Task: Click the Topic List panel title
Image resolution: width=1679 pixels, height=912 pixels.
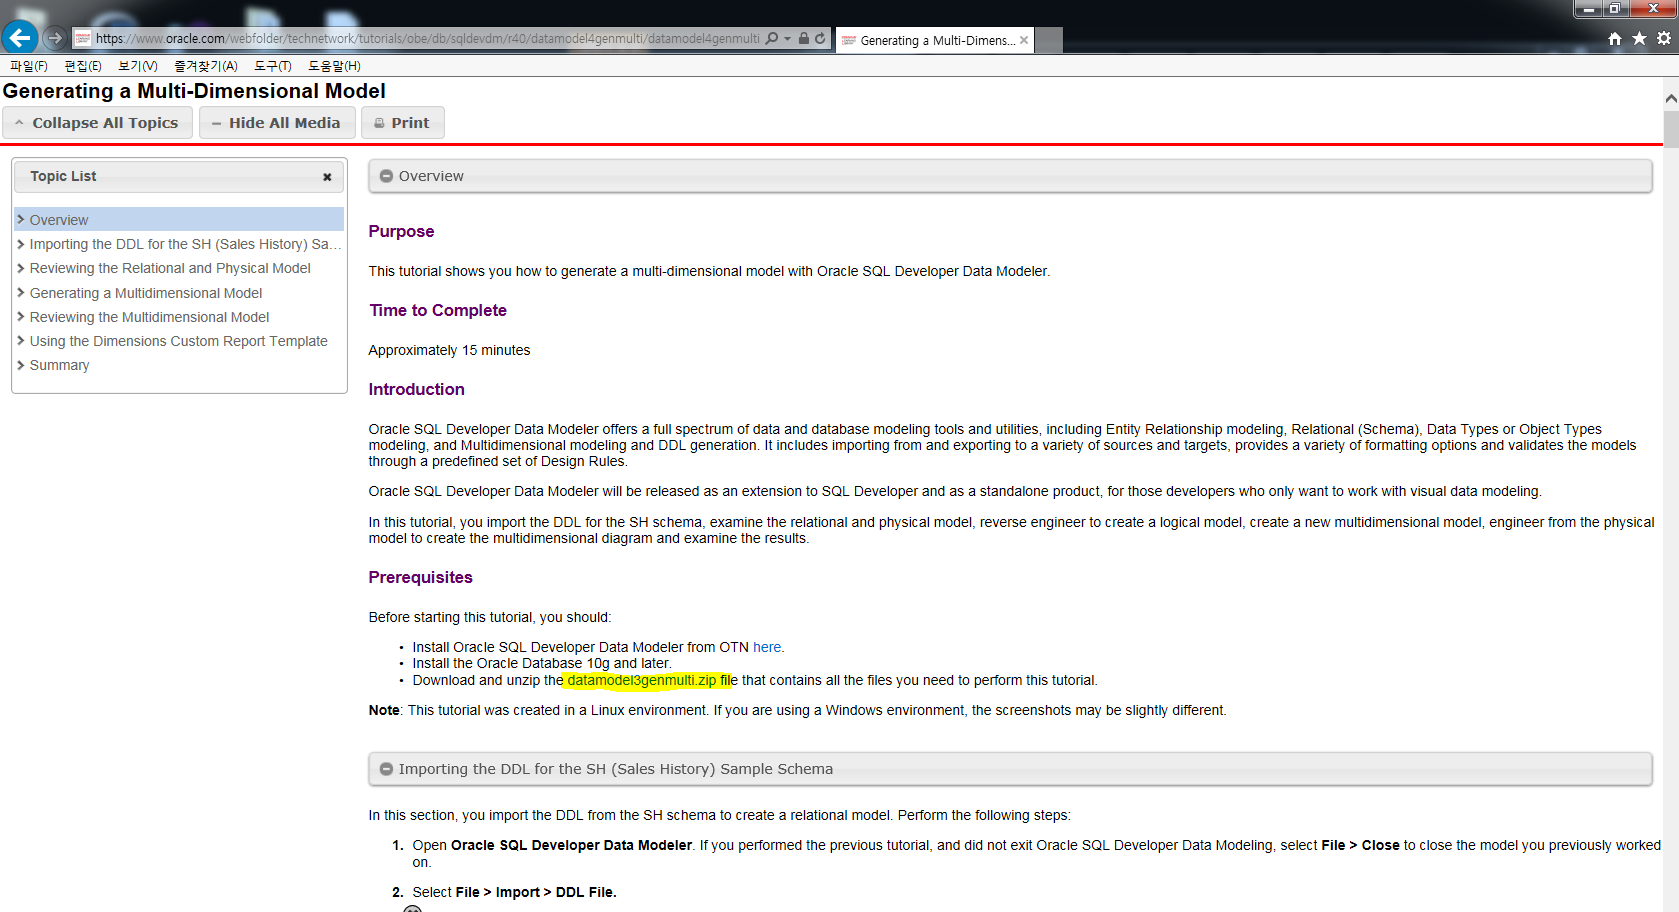Action: point(63,176)
